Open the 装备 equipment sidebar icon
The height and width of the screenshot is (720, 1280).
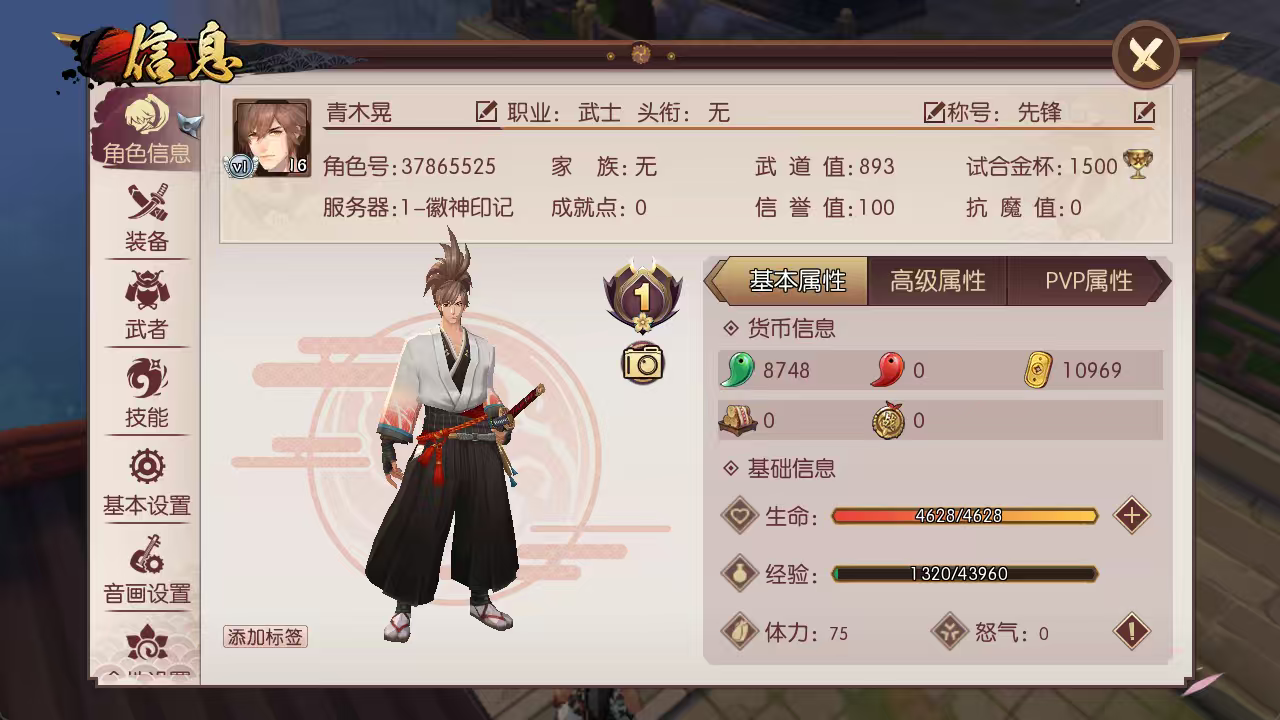(146, 218)
